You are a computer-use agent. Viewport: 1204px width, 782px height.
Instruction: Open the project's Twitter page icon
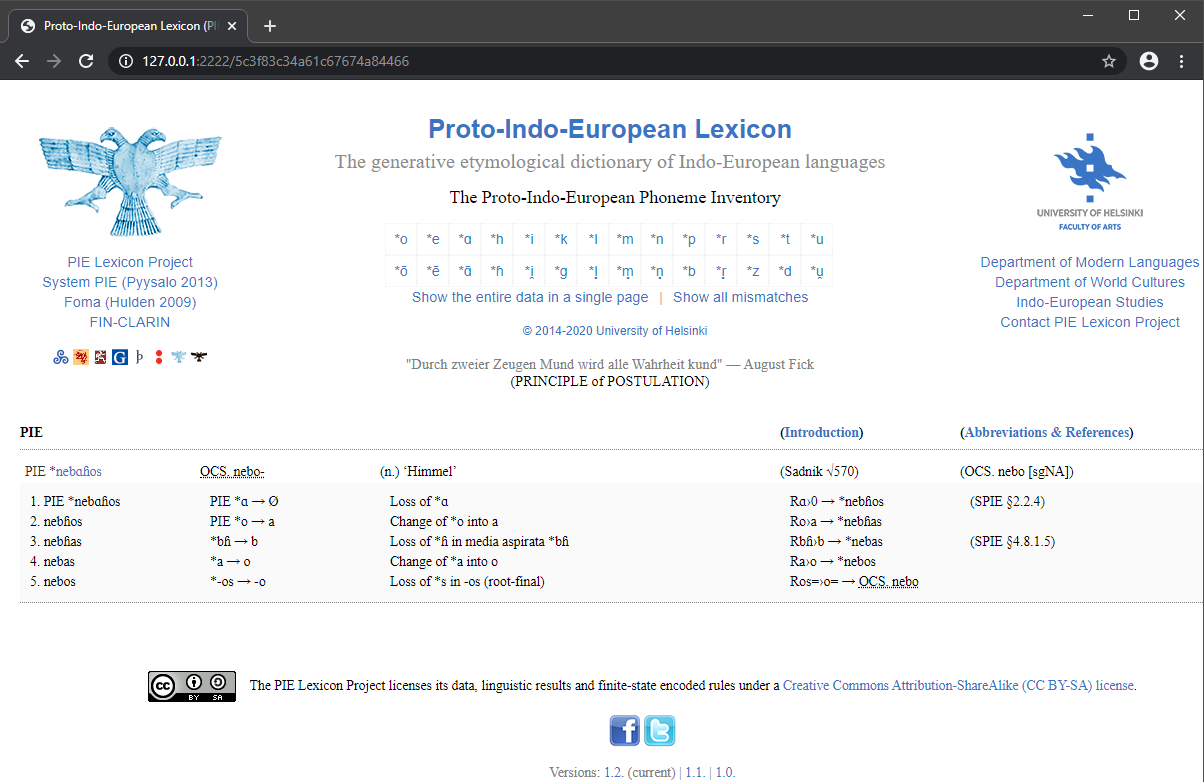(659, 730)
